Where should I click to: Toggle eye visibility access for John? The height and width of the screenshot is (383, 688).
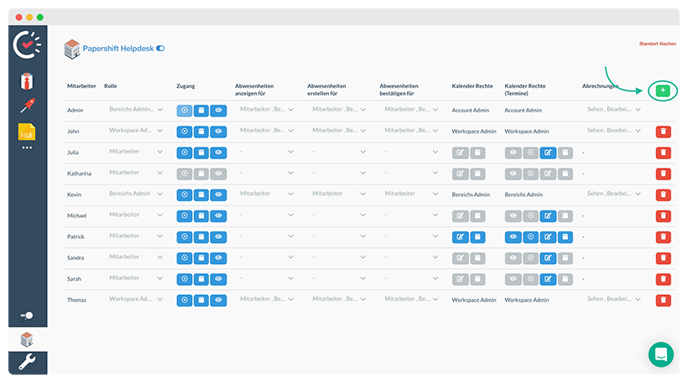(219, 131)
